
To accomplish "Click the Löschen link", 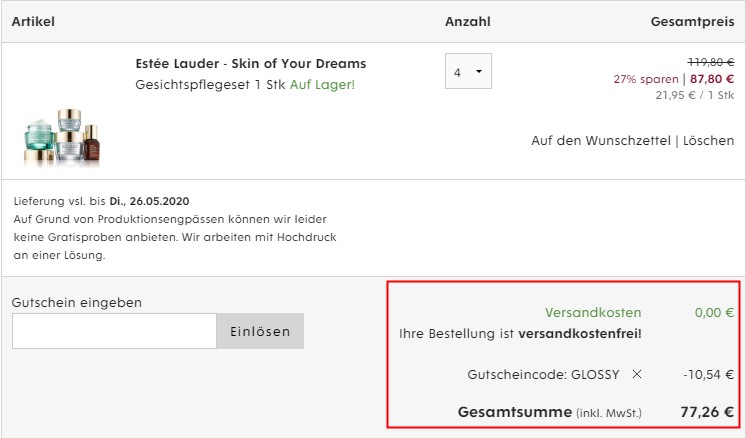I will [x=708, y=141].
